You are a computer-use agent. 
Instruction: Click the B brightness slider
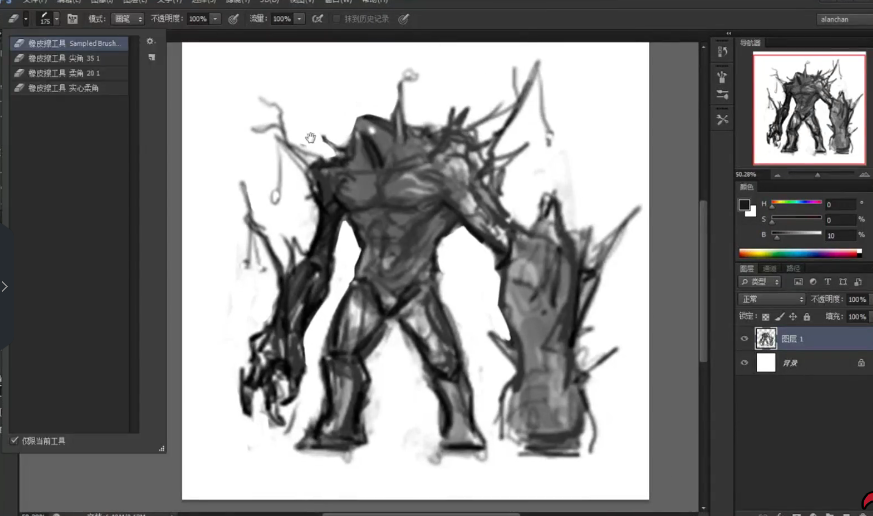click(x=796, y=234)
